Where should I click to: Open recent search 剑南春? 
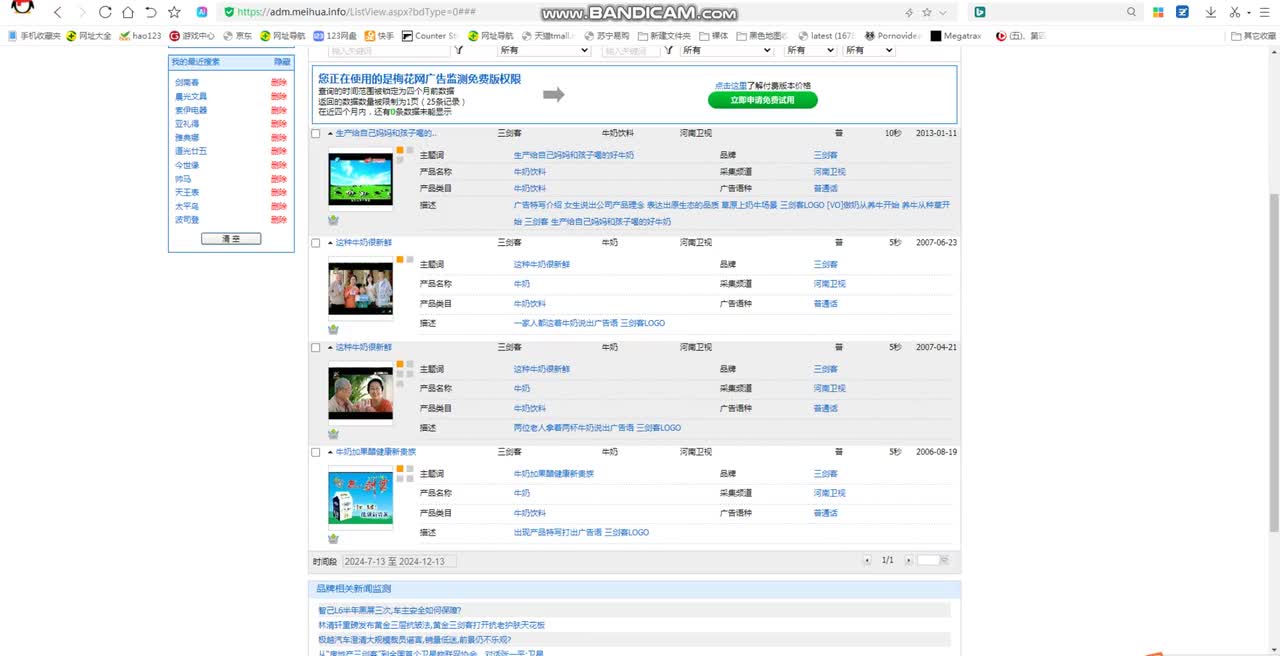pos(187,83)
